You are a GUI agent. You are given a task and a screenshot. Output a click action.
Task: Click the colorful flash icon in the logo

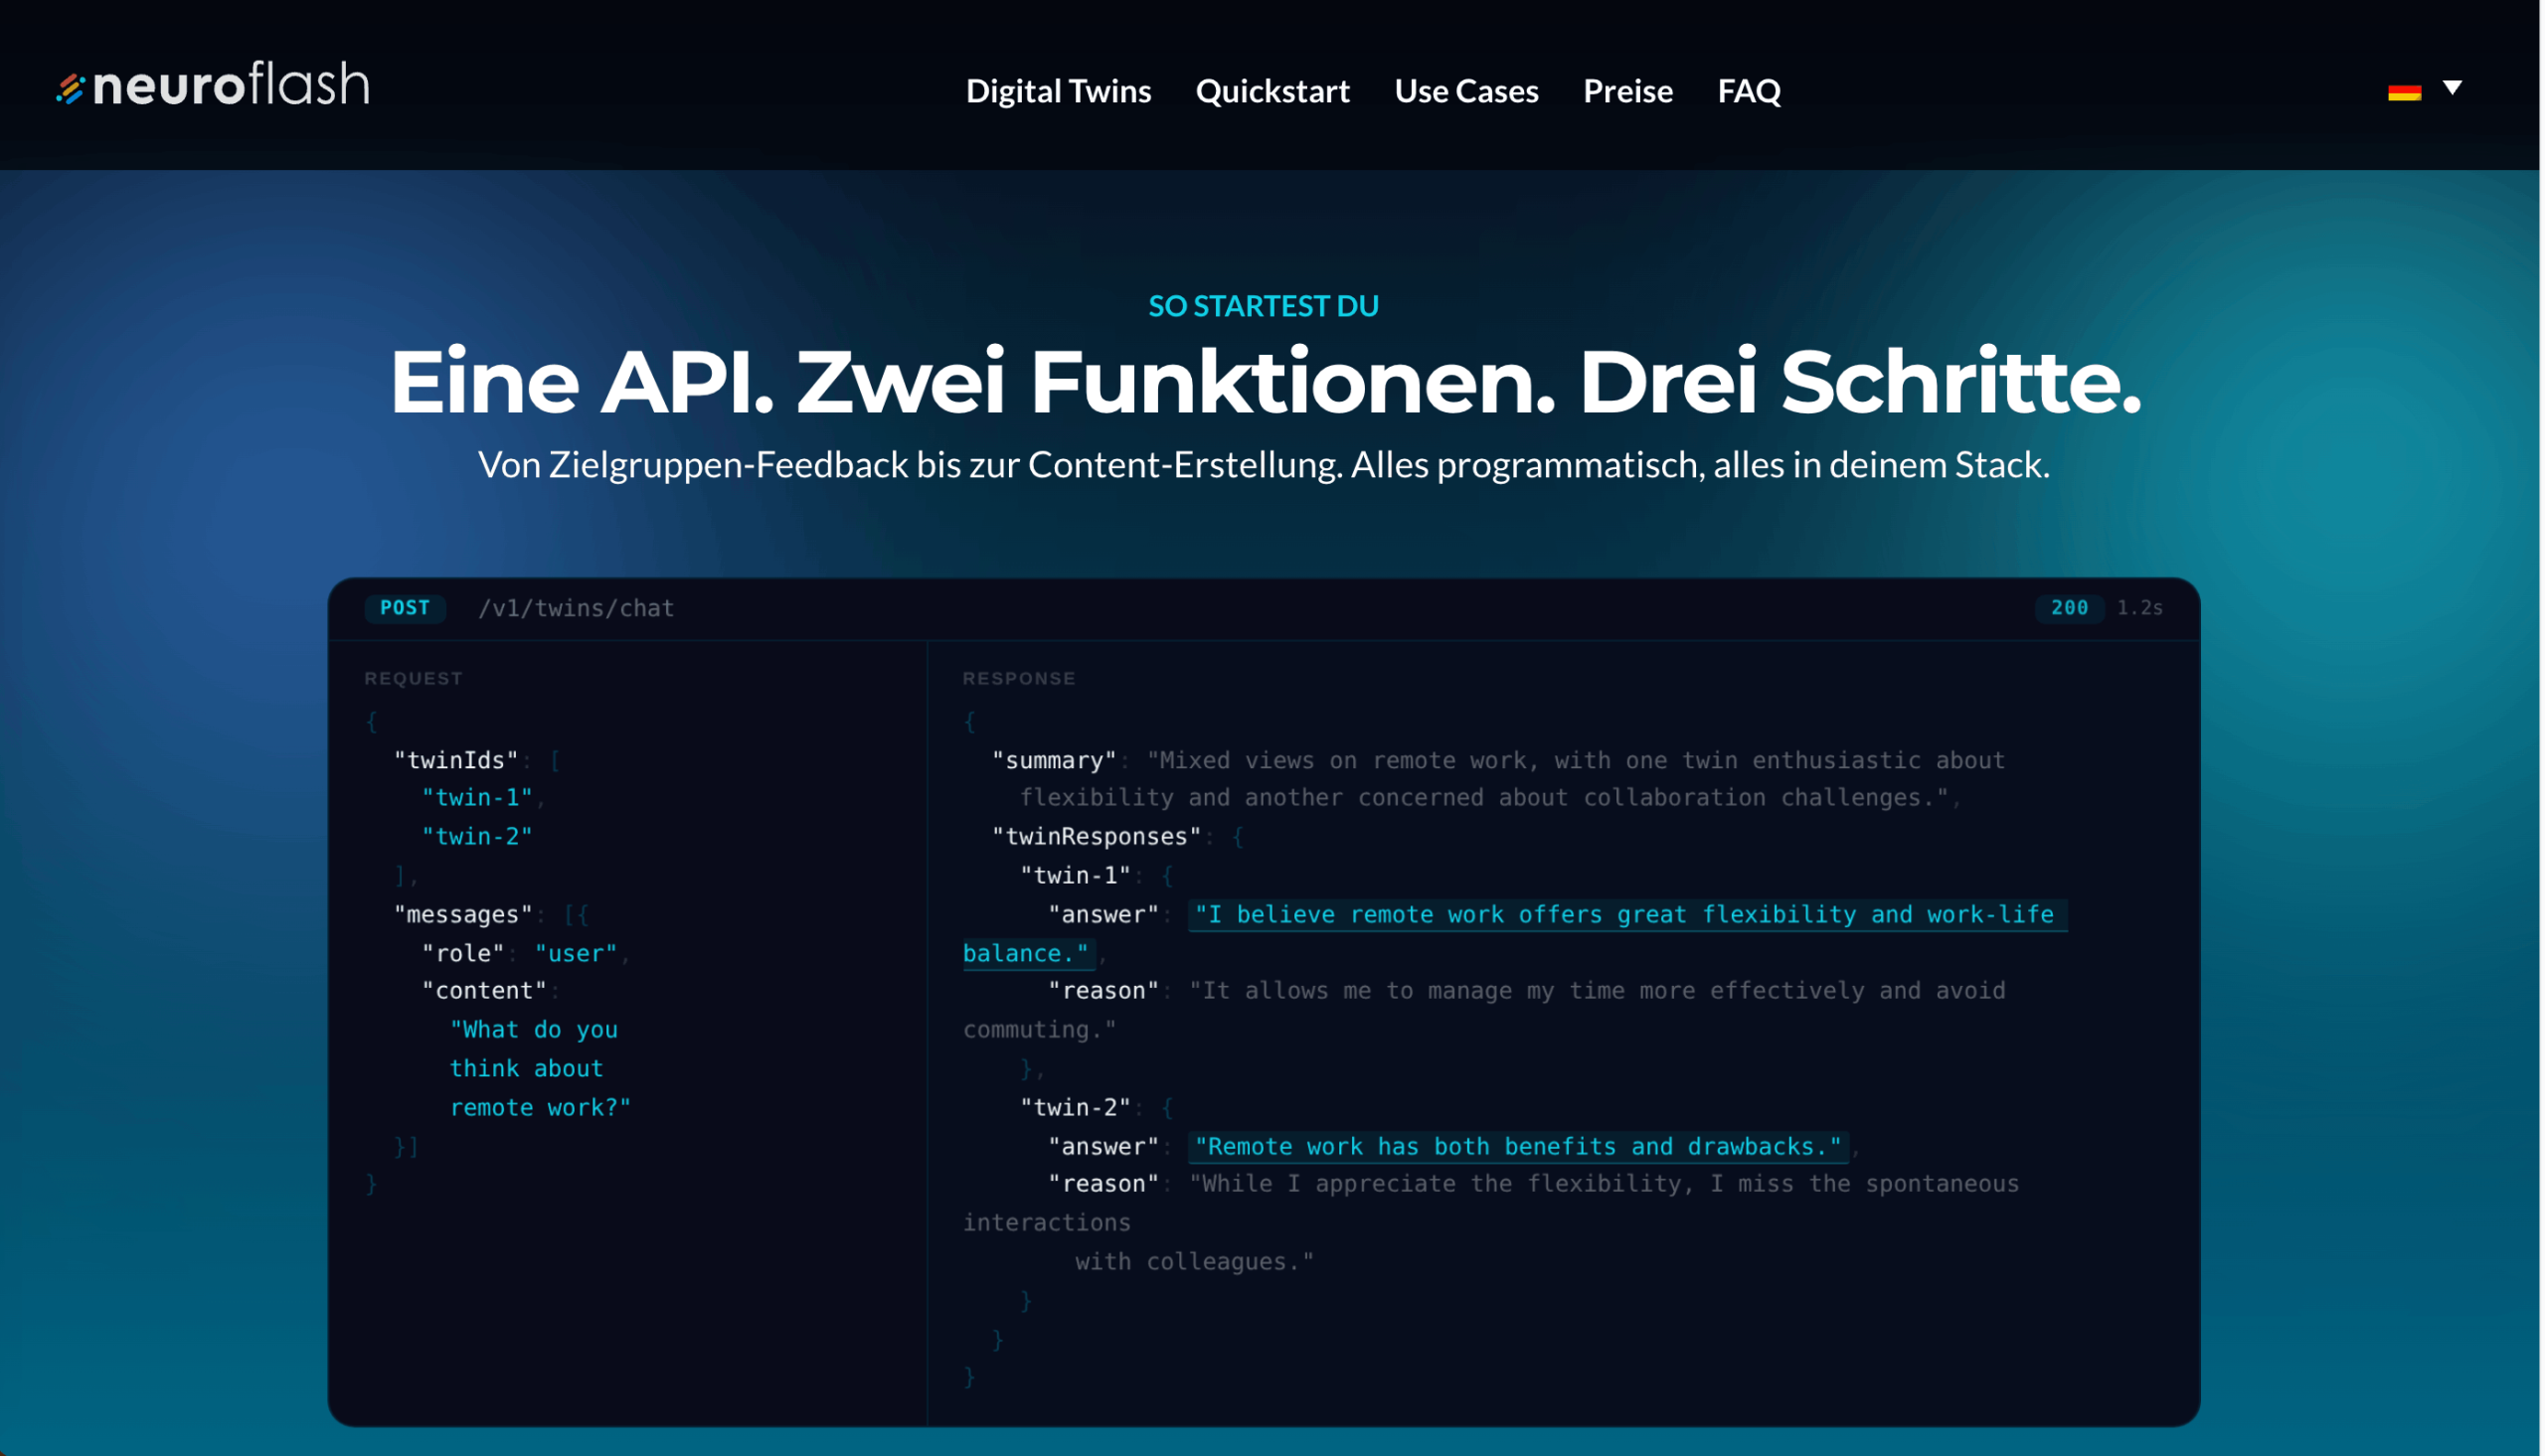pyautogui.click(x=70, y=88)
